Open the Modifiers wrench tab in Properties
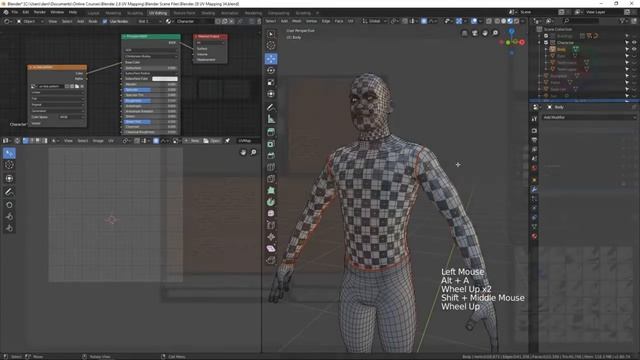This screenshot has width=640, height=360. click(534, 189)
